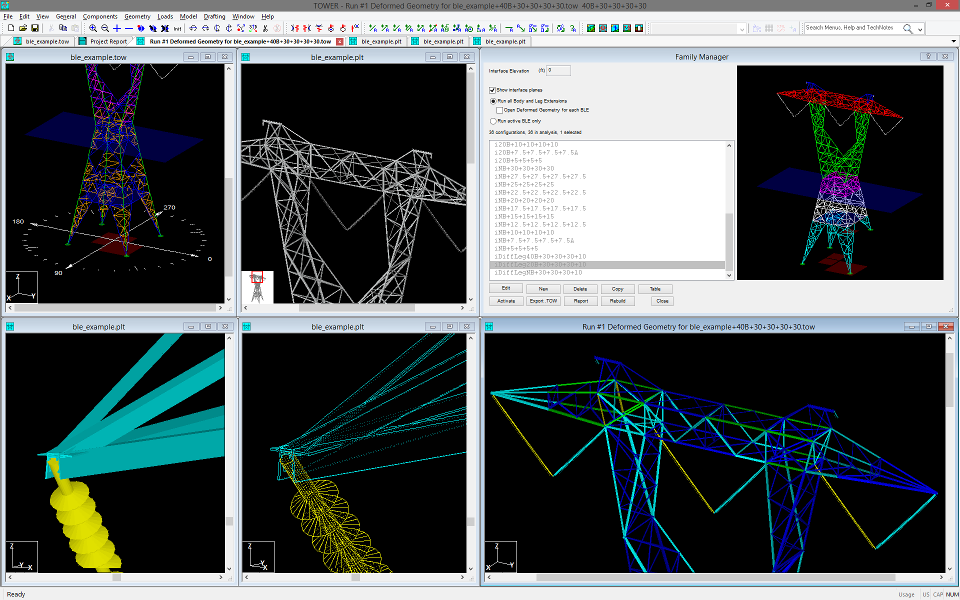Viewport: 960px width, 600px height.
Task: Select Run all Body and Leg Extensions
Action: click(493, 101)
